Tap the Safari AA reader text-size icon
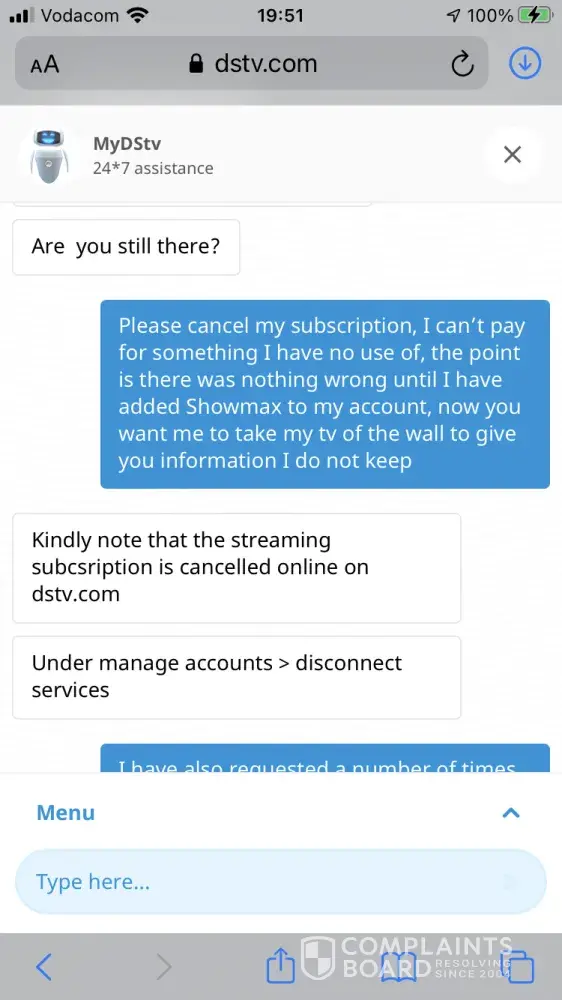562x1000 pixels. click(x=45, y=64)
